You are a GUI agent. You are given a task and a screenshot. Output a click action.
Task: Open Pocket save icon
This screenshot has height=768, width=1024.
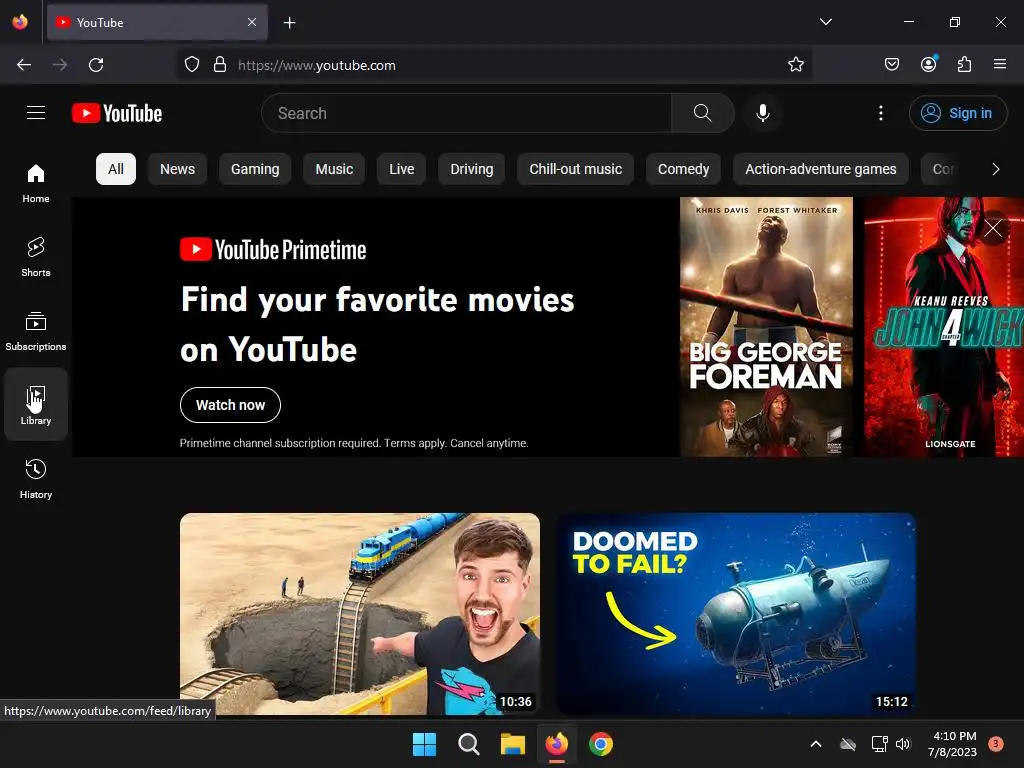pos(891,64)
